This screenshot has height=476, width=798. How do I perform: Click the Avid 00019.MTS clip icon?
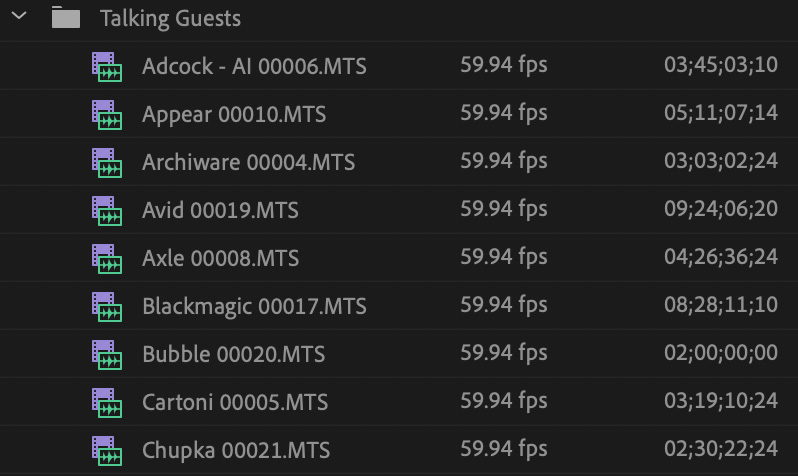click(x=107, y=210)
